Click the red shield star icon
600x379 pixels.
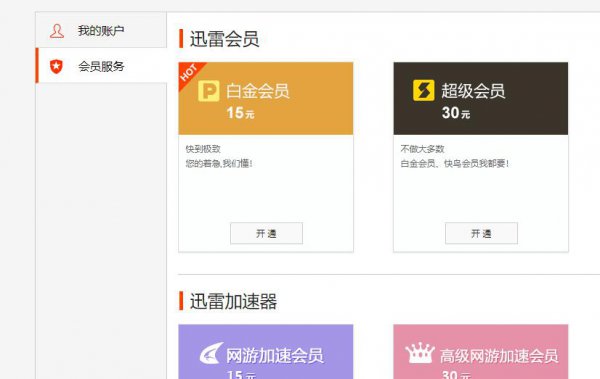(x=56, y=66)
